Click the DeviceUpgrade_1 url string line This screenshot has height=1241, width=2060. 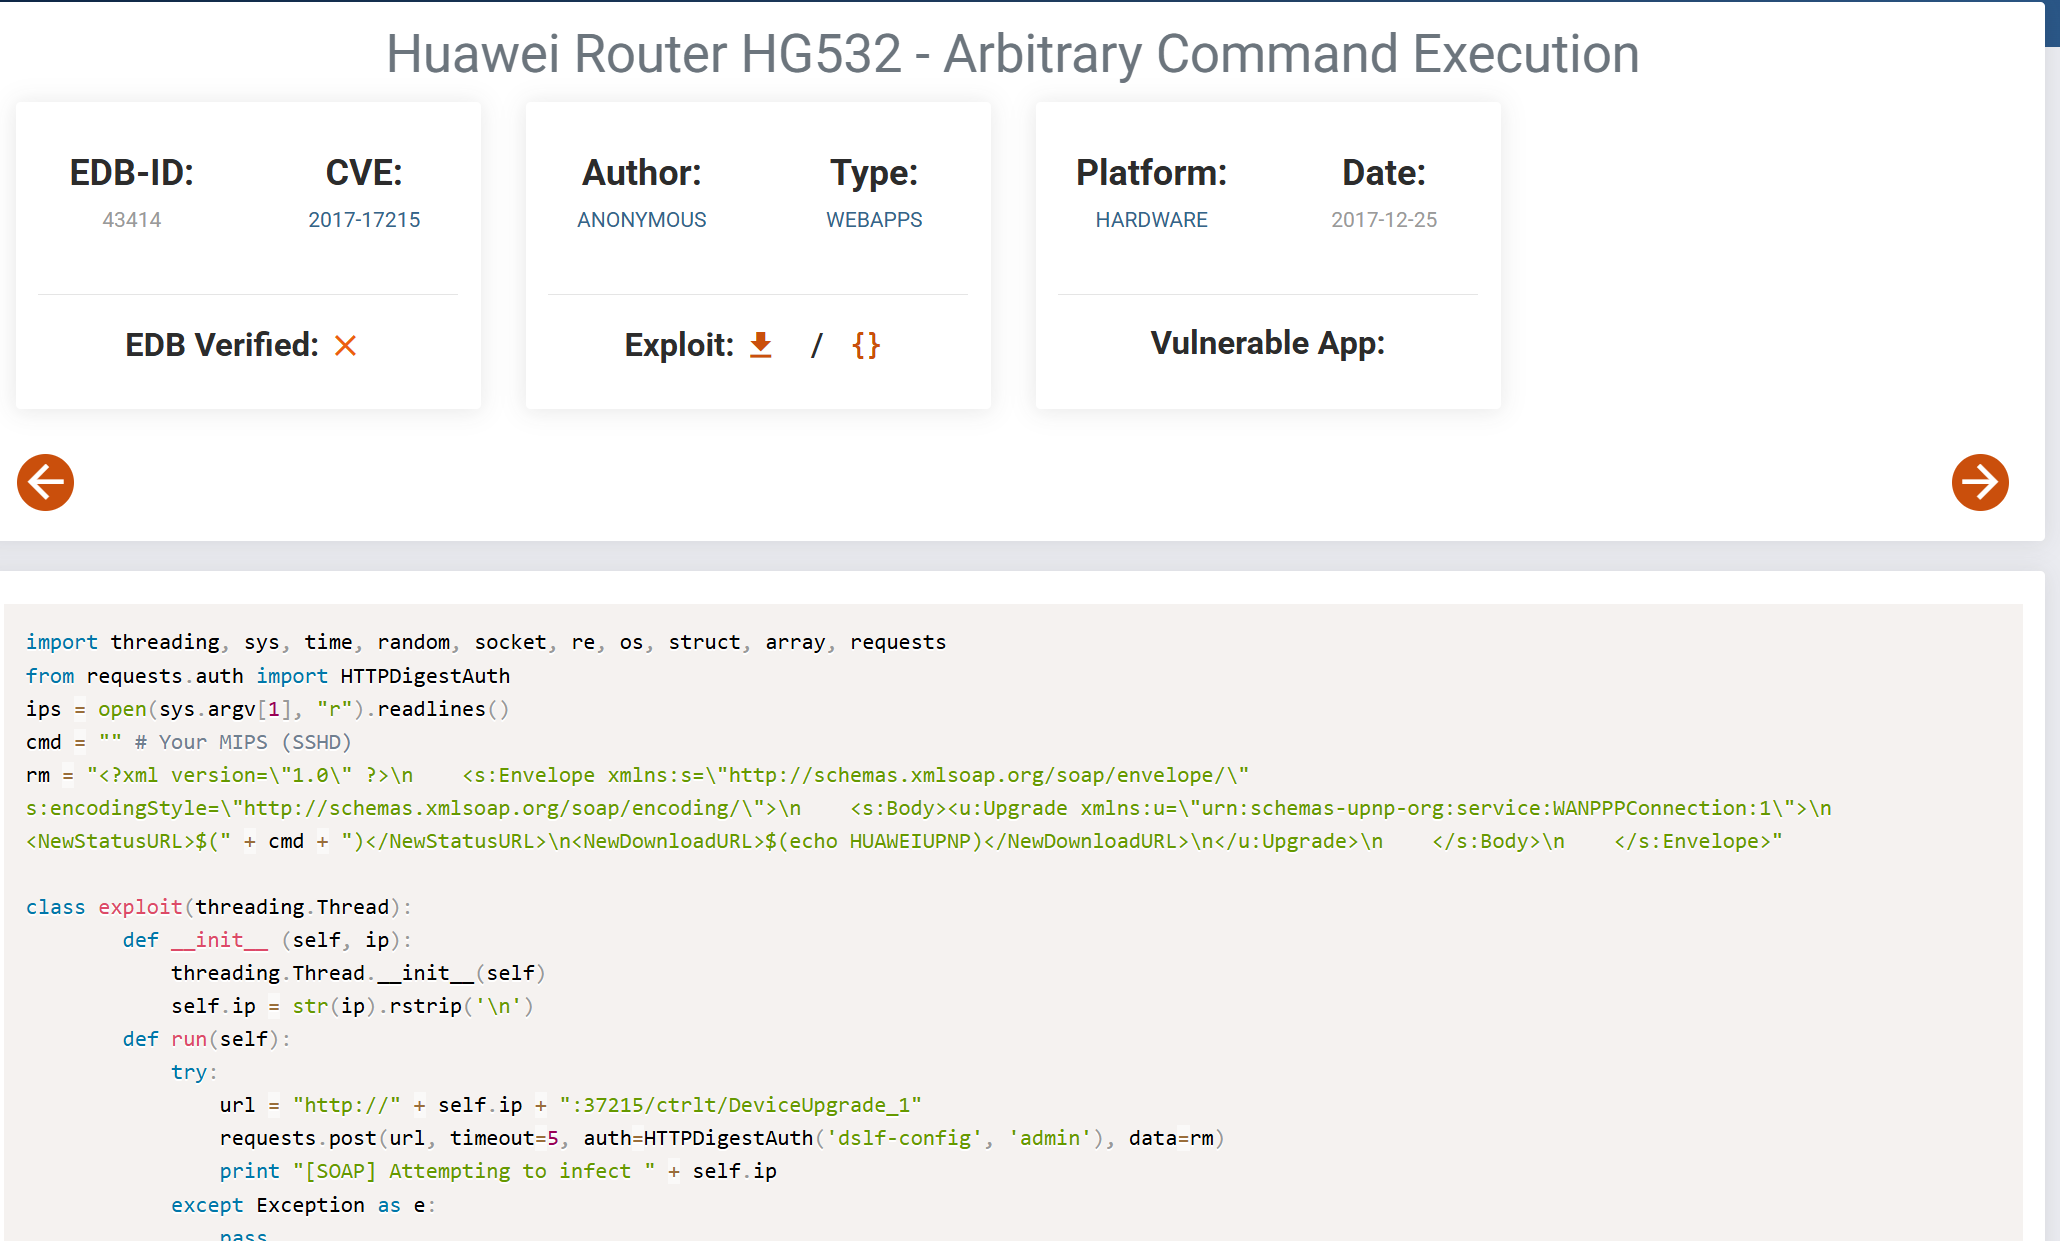point(570,1105)
